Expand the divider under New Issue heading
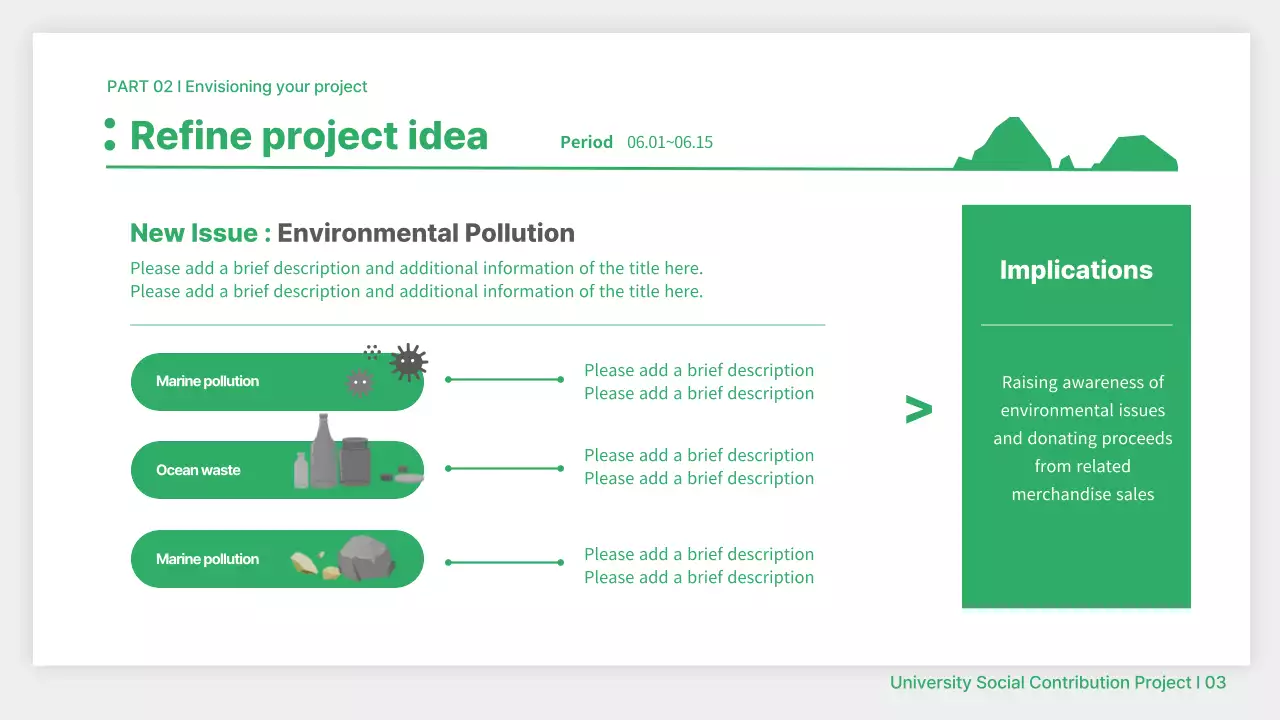1280x720 pixels. 477,323
